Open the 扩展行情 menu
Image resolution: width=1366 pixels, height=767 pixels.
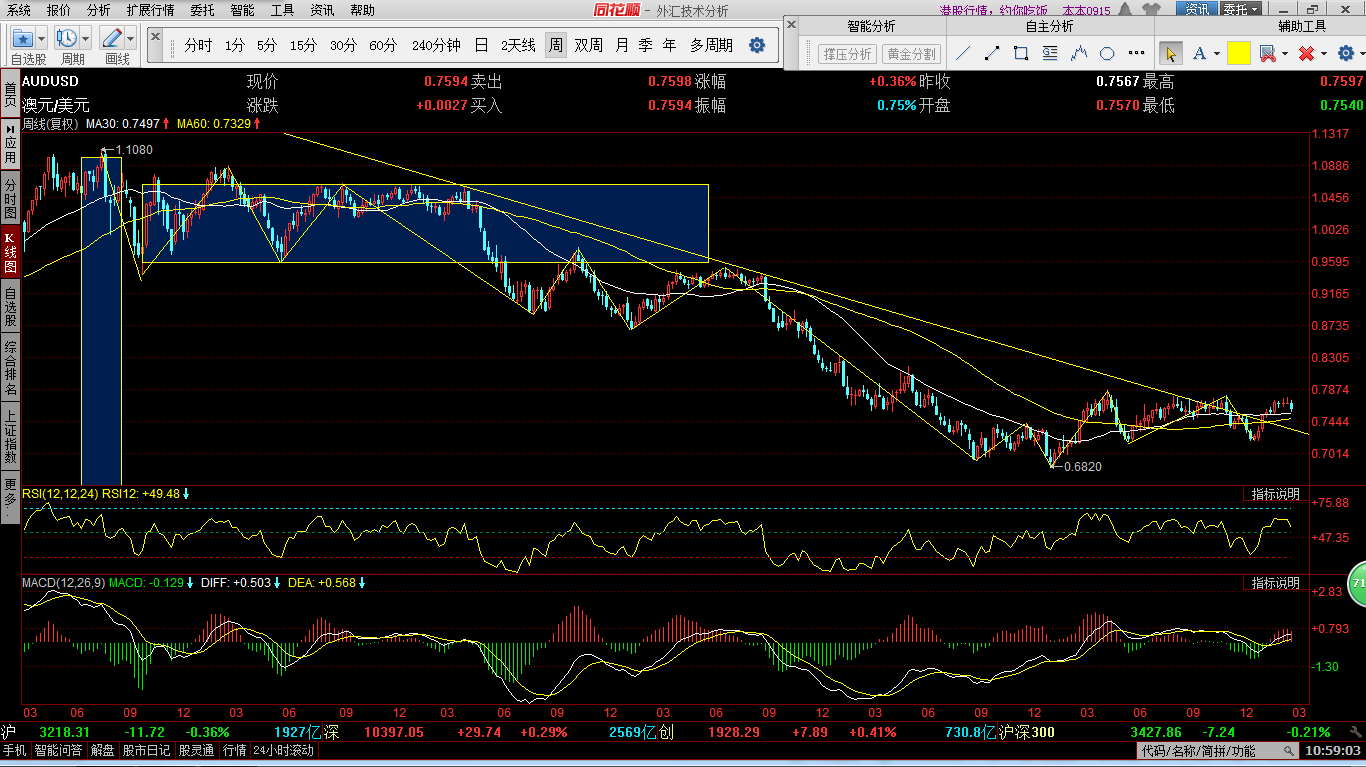click(150, 10)
